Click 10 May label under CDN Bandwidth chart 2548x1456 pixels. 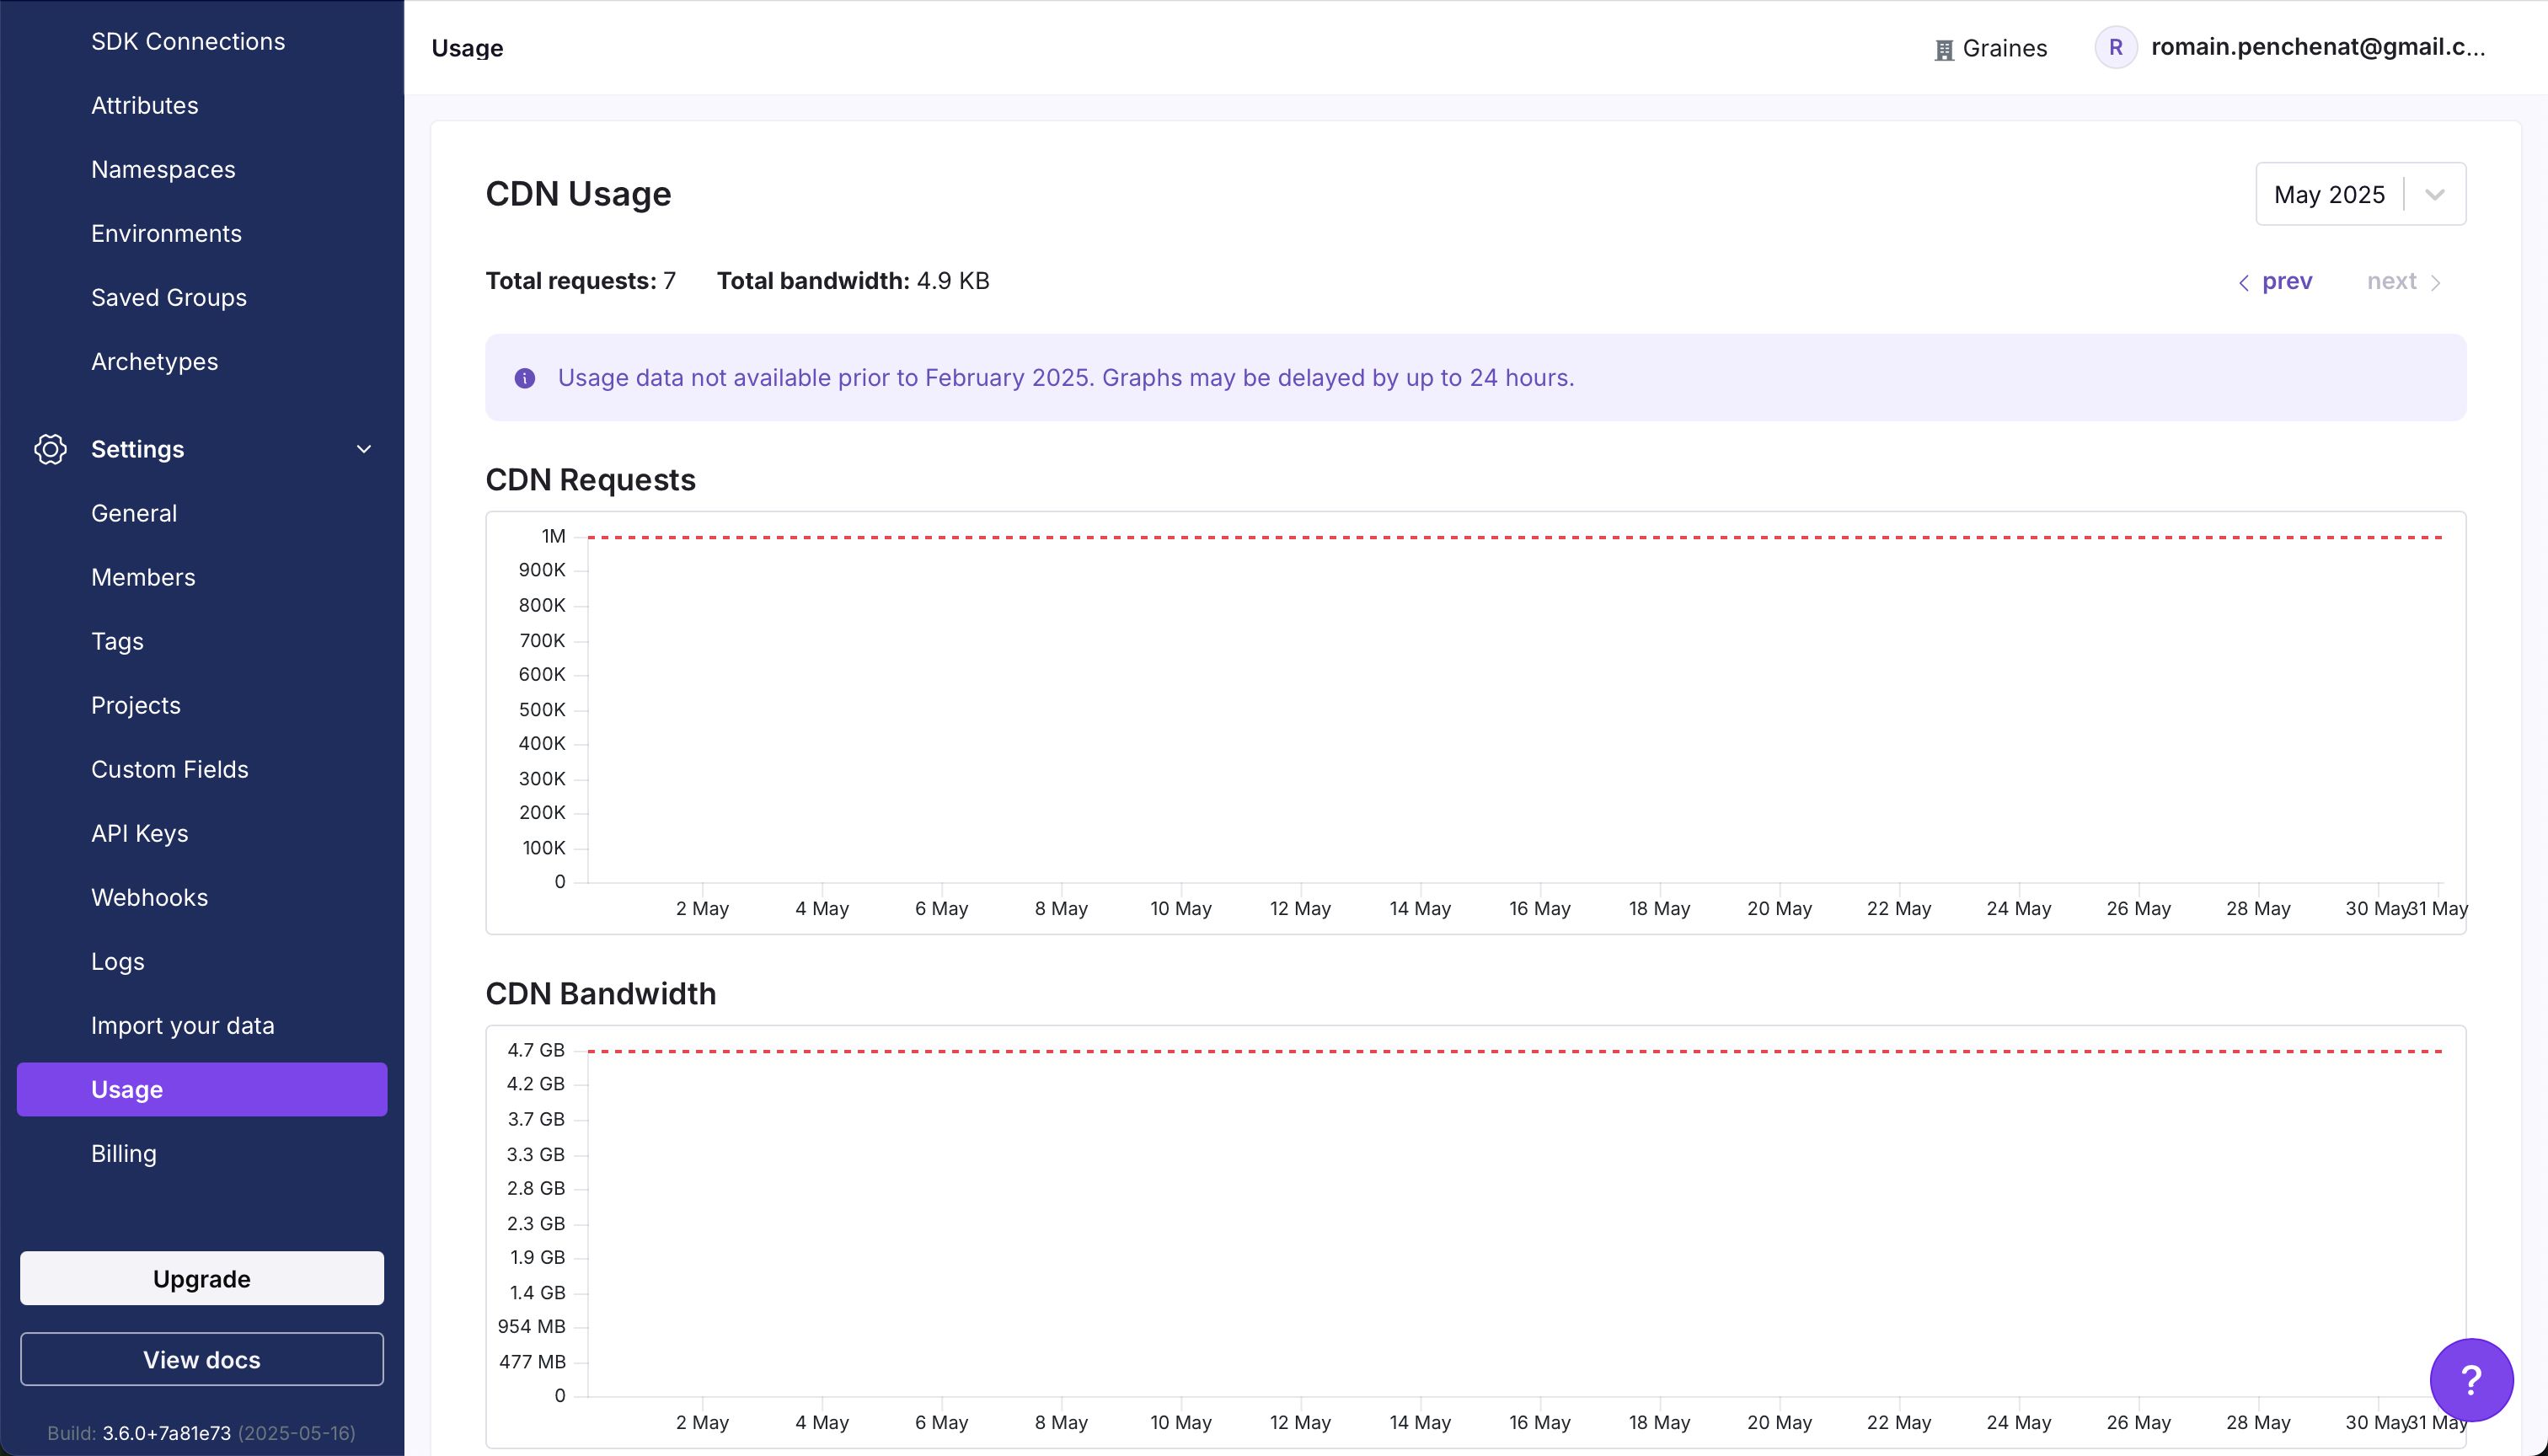pos(1181,1422)
